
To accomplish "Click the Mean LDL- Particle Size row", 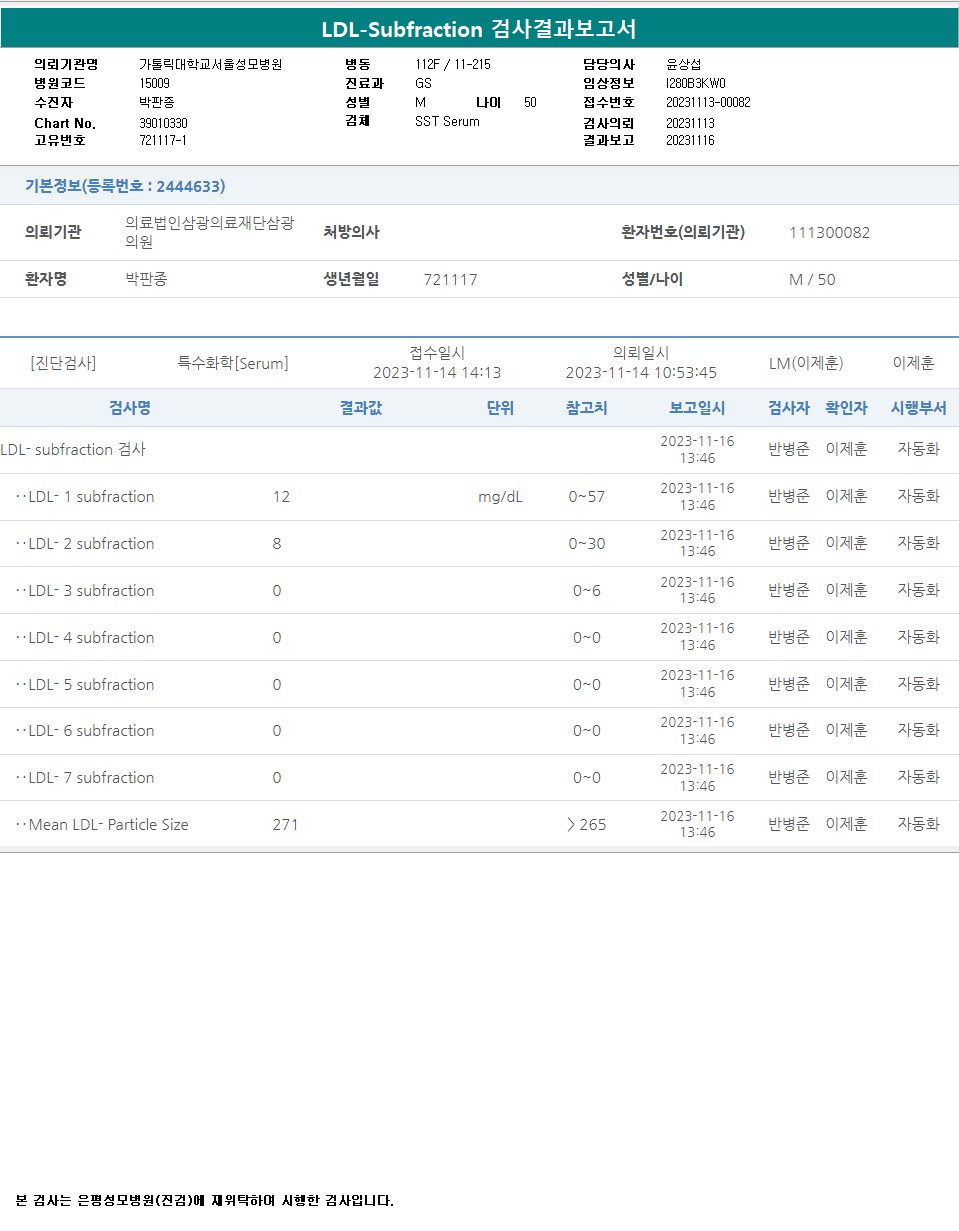I will (x=108, y=825).
